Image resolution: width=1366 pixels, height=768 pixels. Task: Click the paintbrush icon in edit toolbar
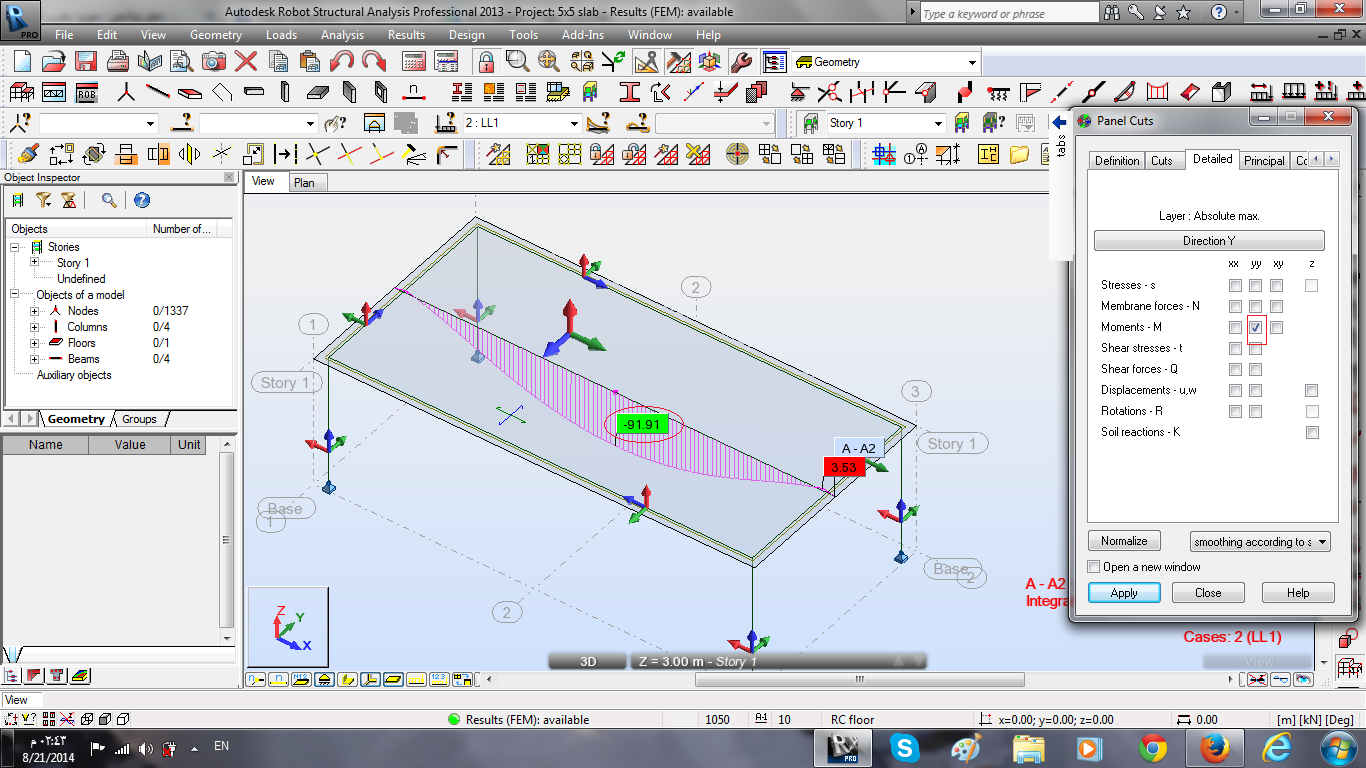[29, 155]
